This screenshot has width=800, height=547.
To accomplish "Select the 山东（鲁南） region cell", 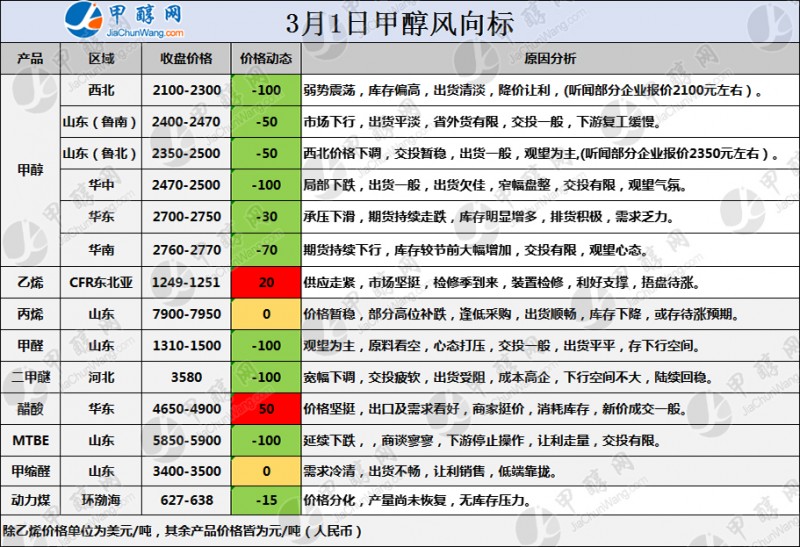I will pos(101,122).
